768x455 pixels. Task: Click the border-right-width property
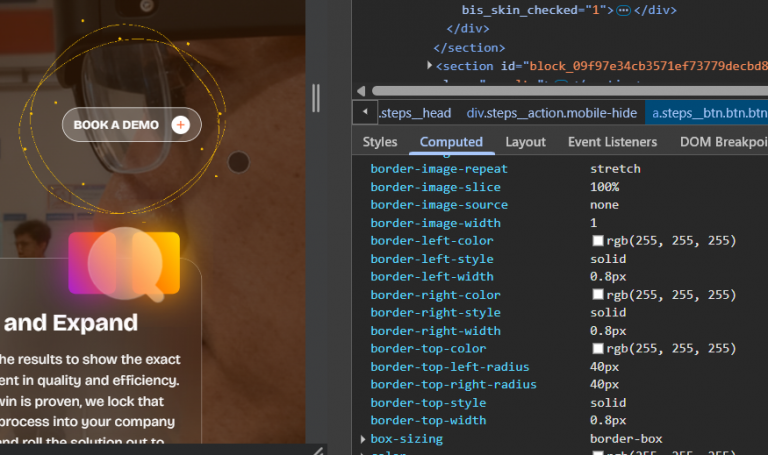pyautogui.click(x=435, y=331)
